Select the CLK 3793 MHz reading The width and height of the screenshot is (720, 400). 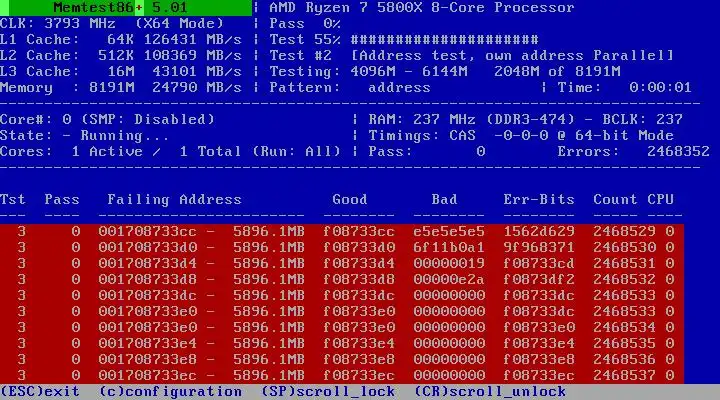pos(58,23)
